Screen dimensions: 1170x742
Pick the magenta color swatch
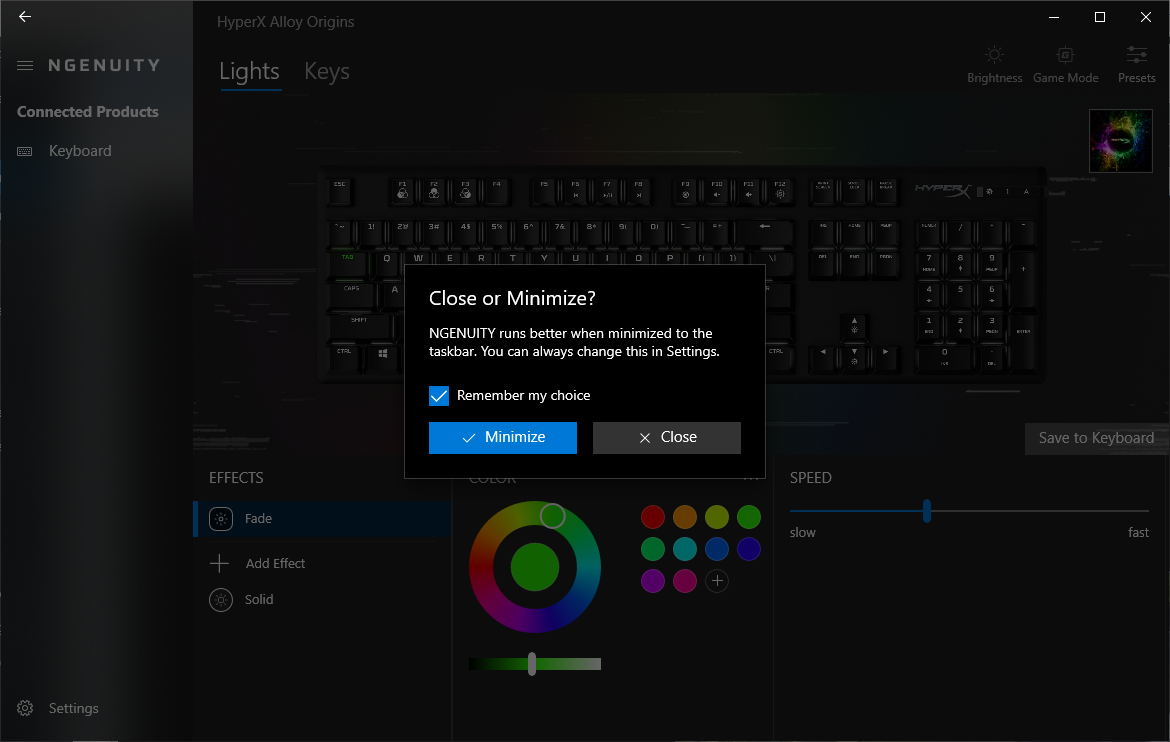coord(685,581)
